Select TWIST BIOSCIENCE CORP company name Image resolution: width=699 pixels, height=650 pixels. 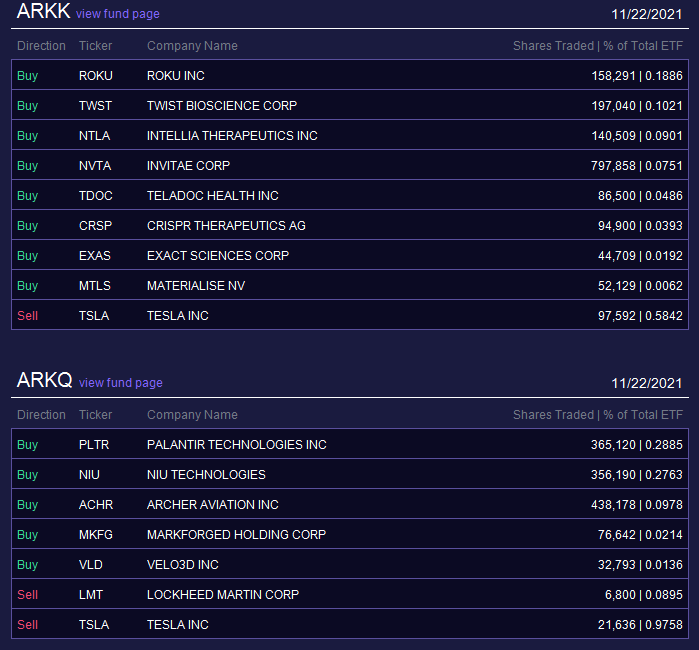pos(222,106)
